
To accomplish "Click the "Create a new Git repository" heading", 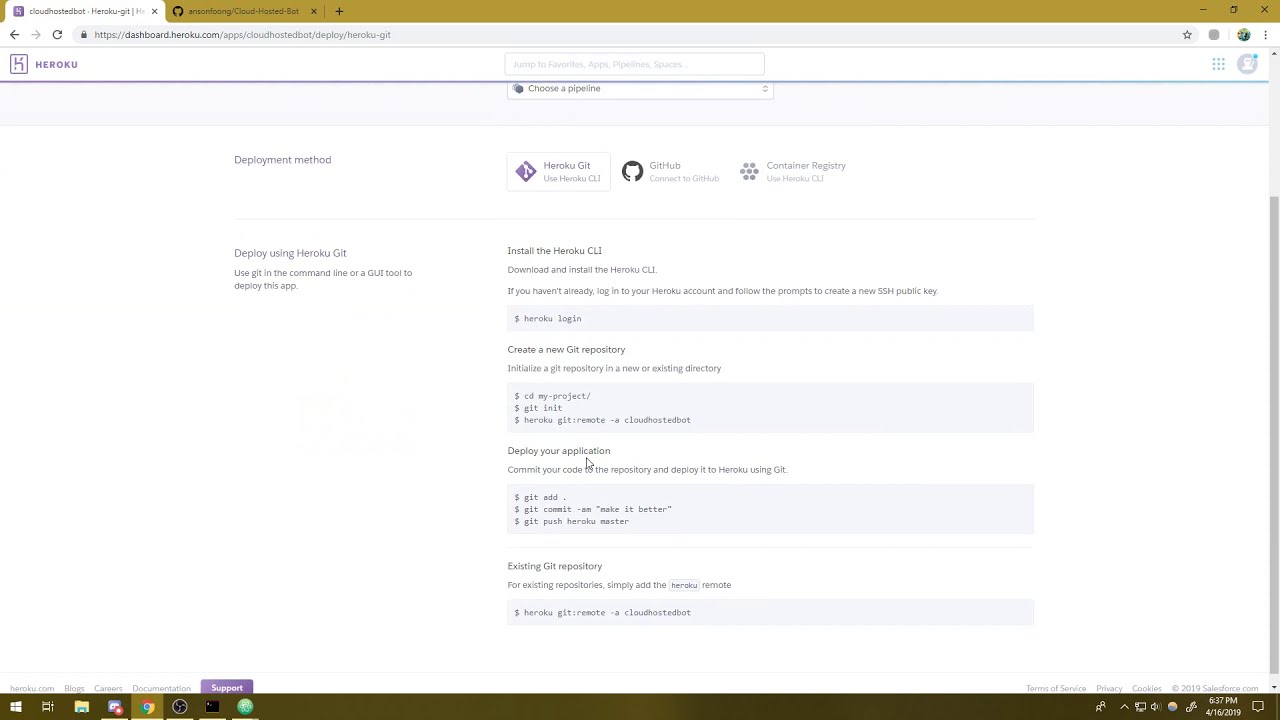I will coord(566,350).
